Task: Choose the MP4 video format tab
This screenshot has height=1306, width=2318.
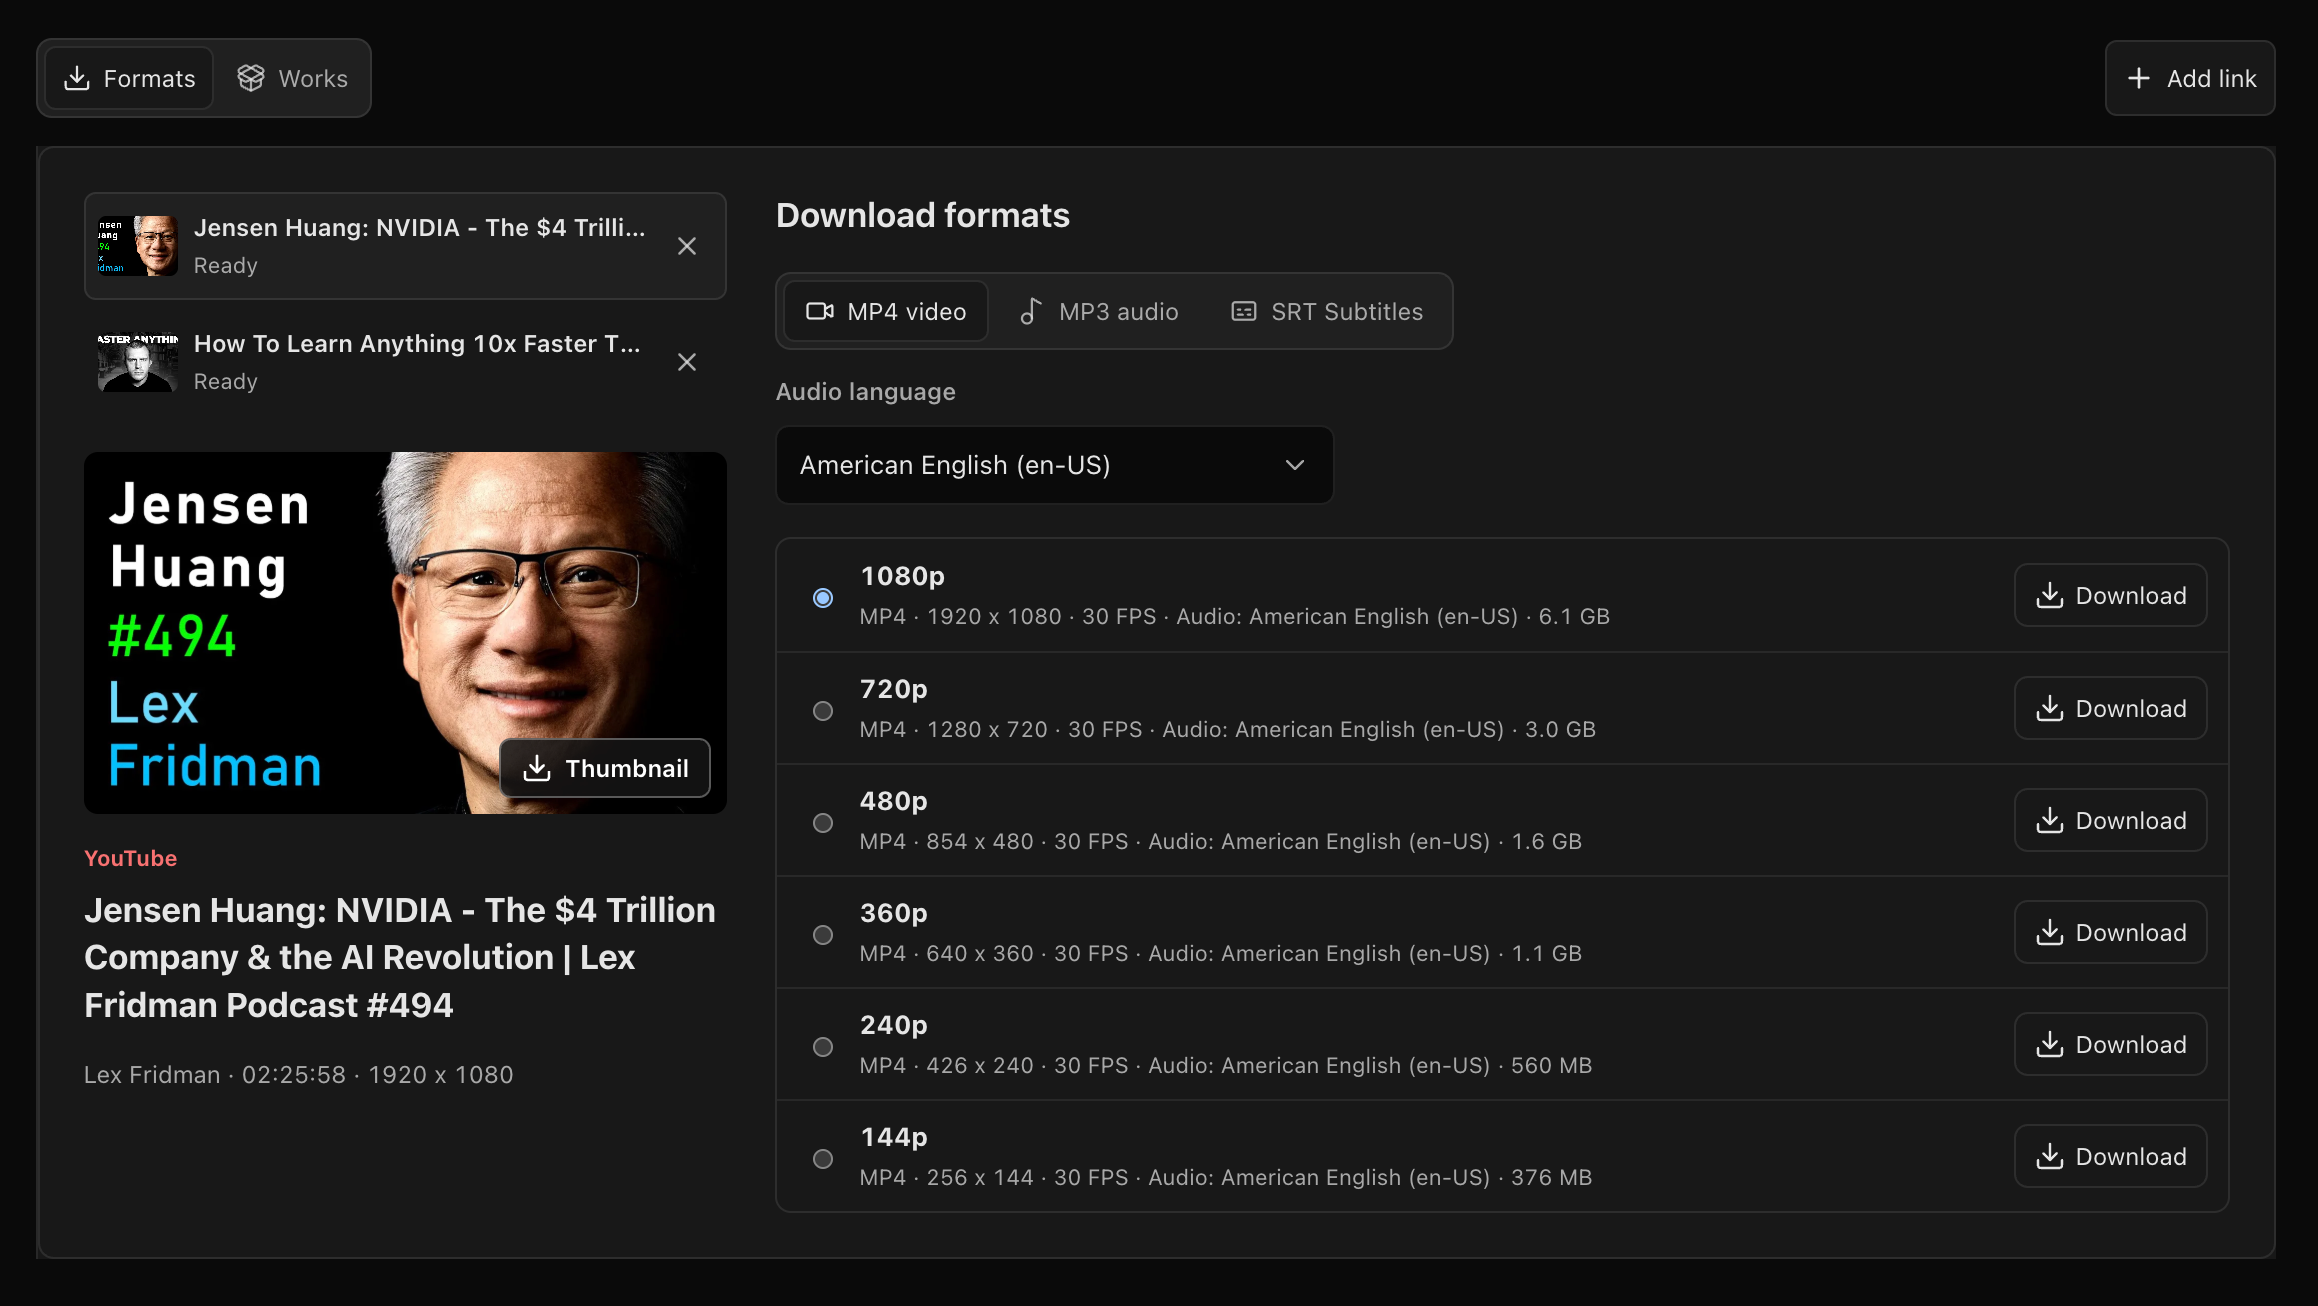Action: (x=886, y=312)
